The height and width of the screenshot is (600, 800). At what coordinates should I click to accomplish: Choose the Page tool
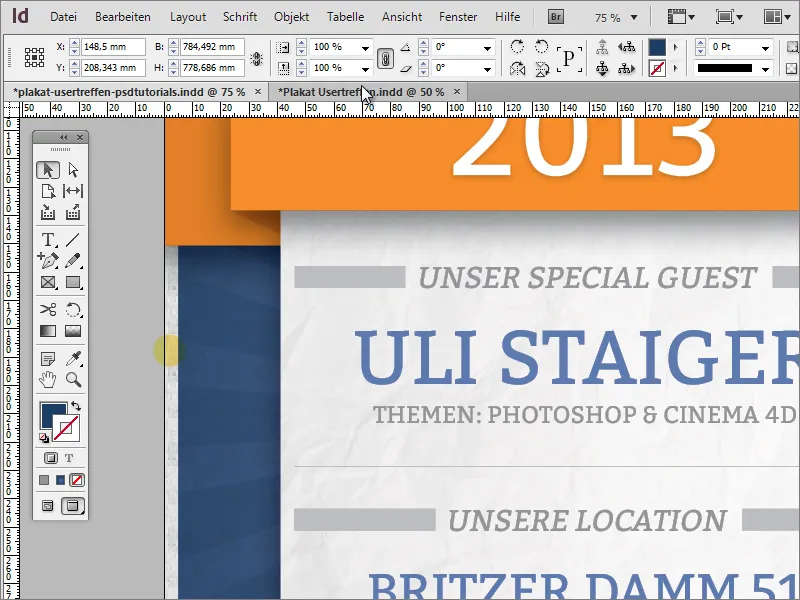(48, 191)
